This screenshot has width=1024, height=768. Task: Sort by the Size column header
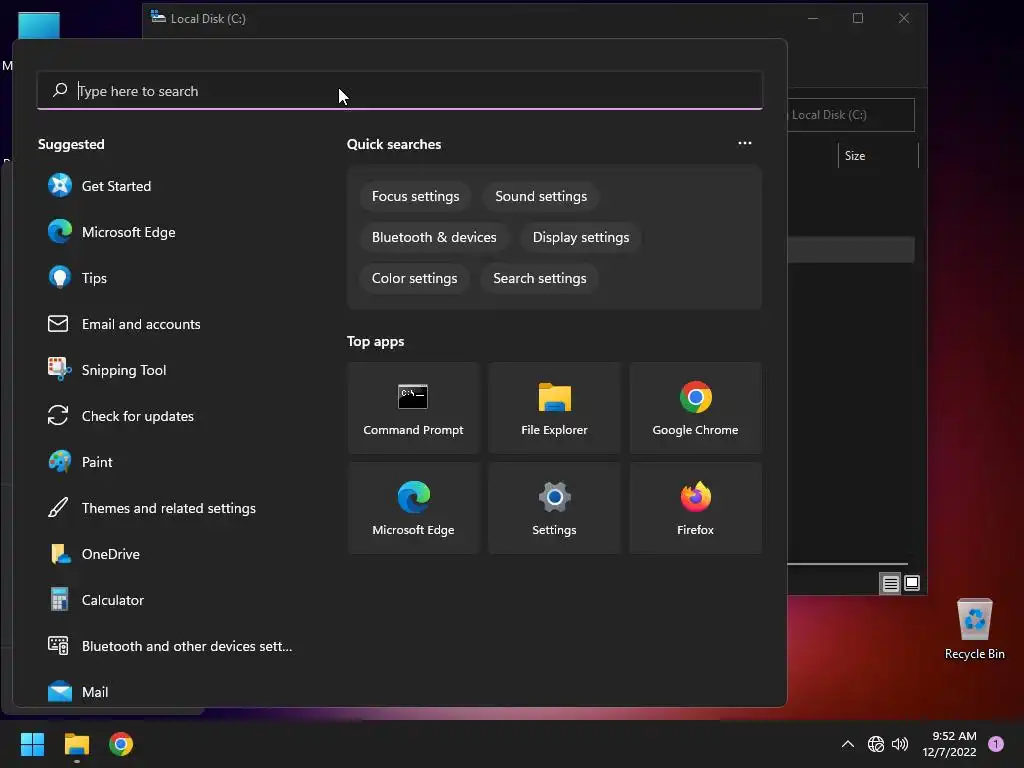click(878, 155)
